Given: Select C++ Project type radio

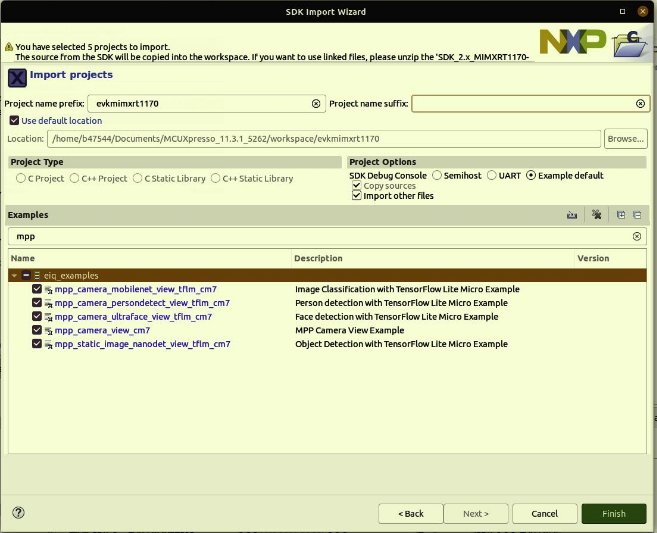Looking at the screenshot, I should coord(74,178).
